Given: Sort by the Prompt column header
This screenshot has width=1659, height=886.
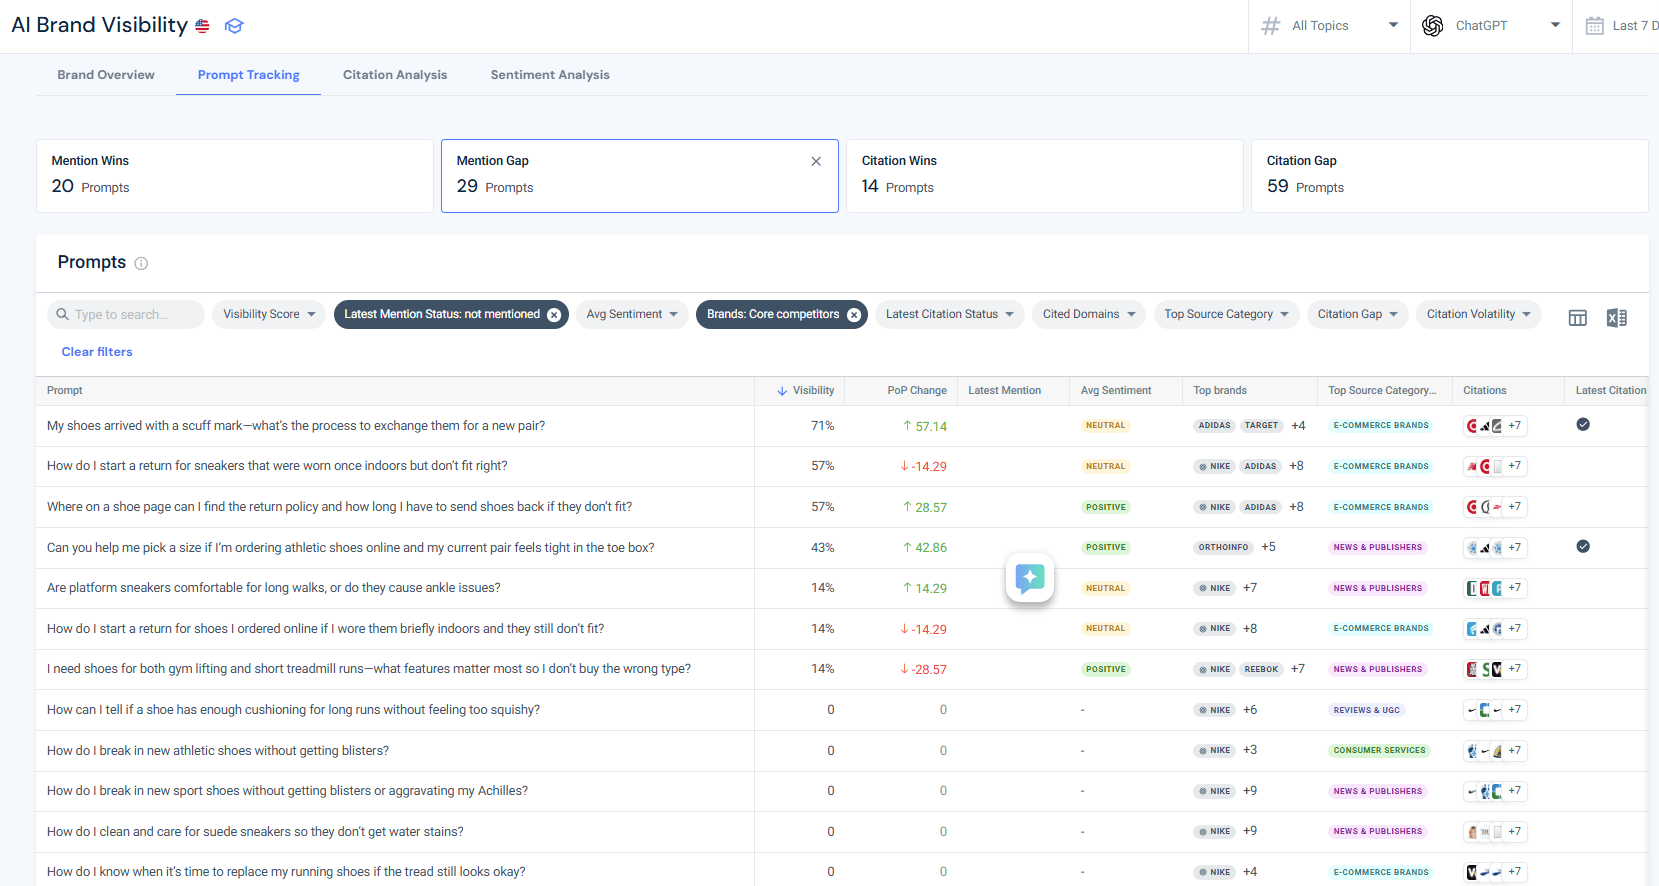Looking at the screenshot, I should [65, 391].
